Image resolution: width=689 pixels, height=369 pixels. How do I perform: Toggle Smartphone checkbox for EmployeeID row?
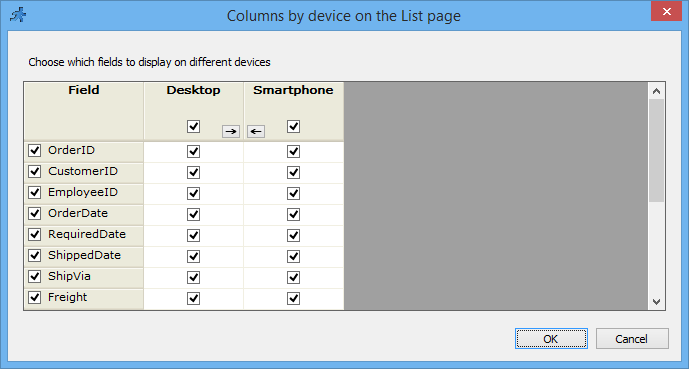(294, 194)
